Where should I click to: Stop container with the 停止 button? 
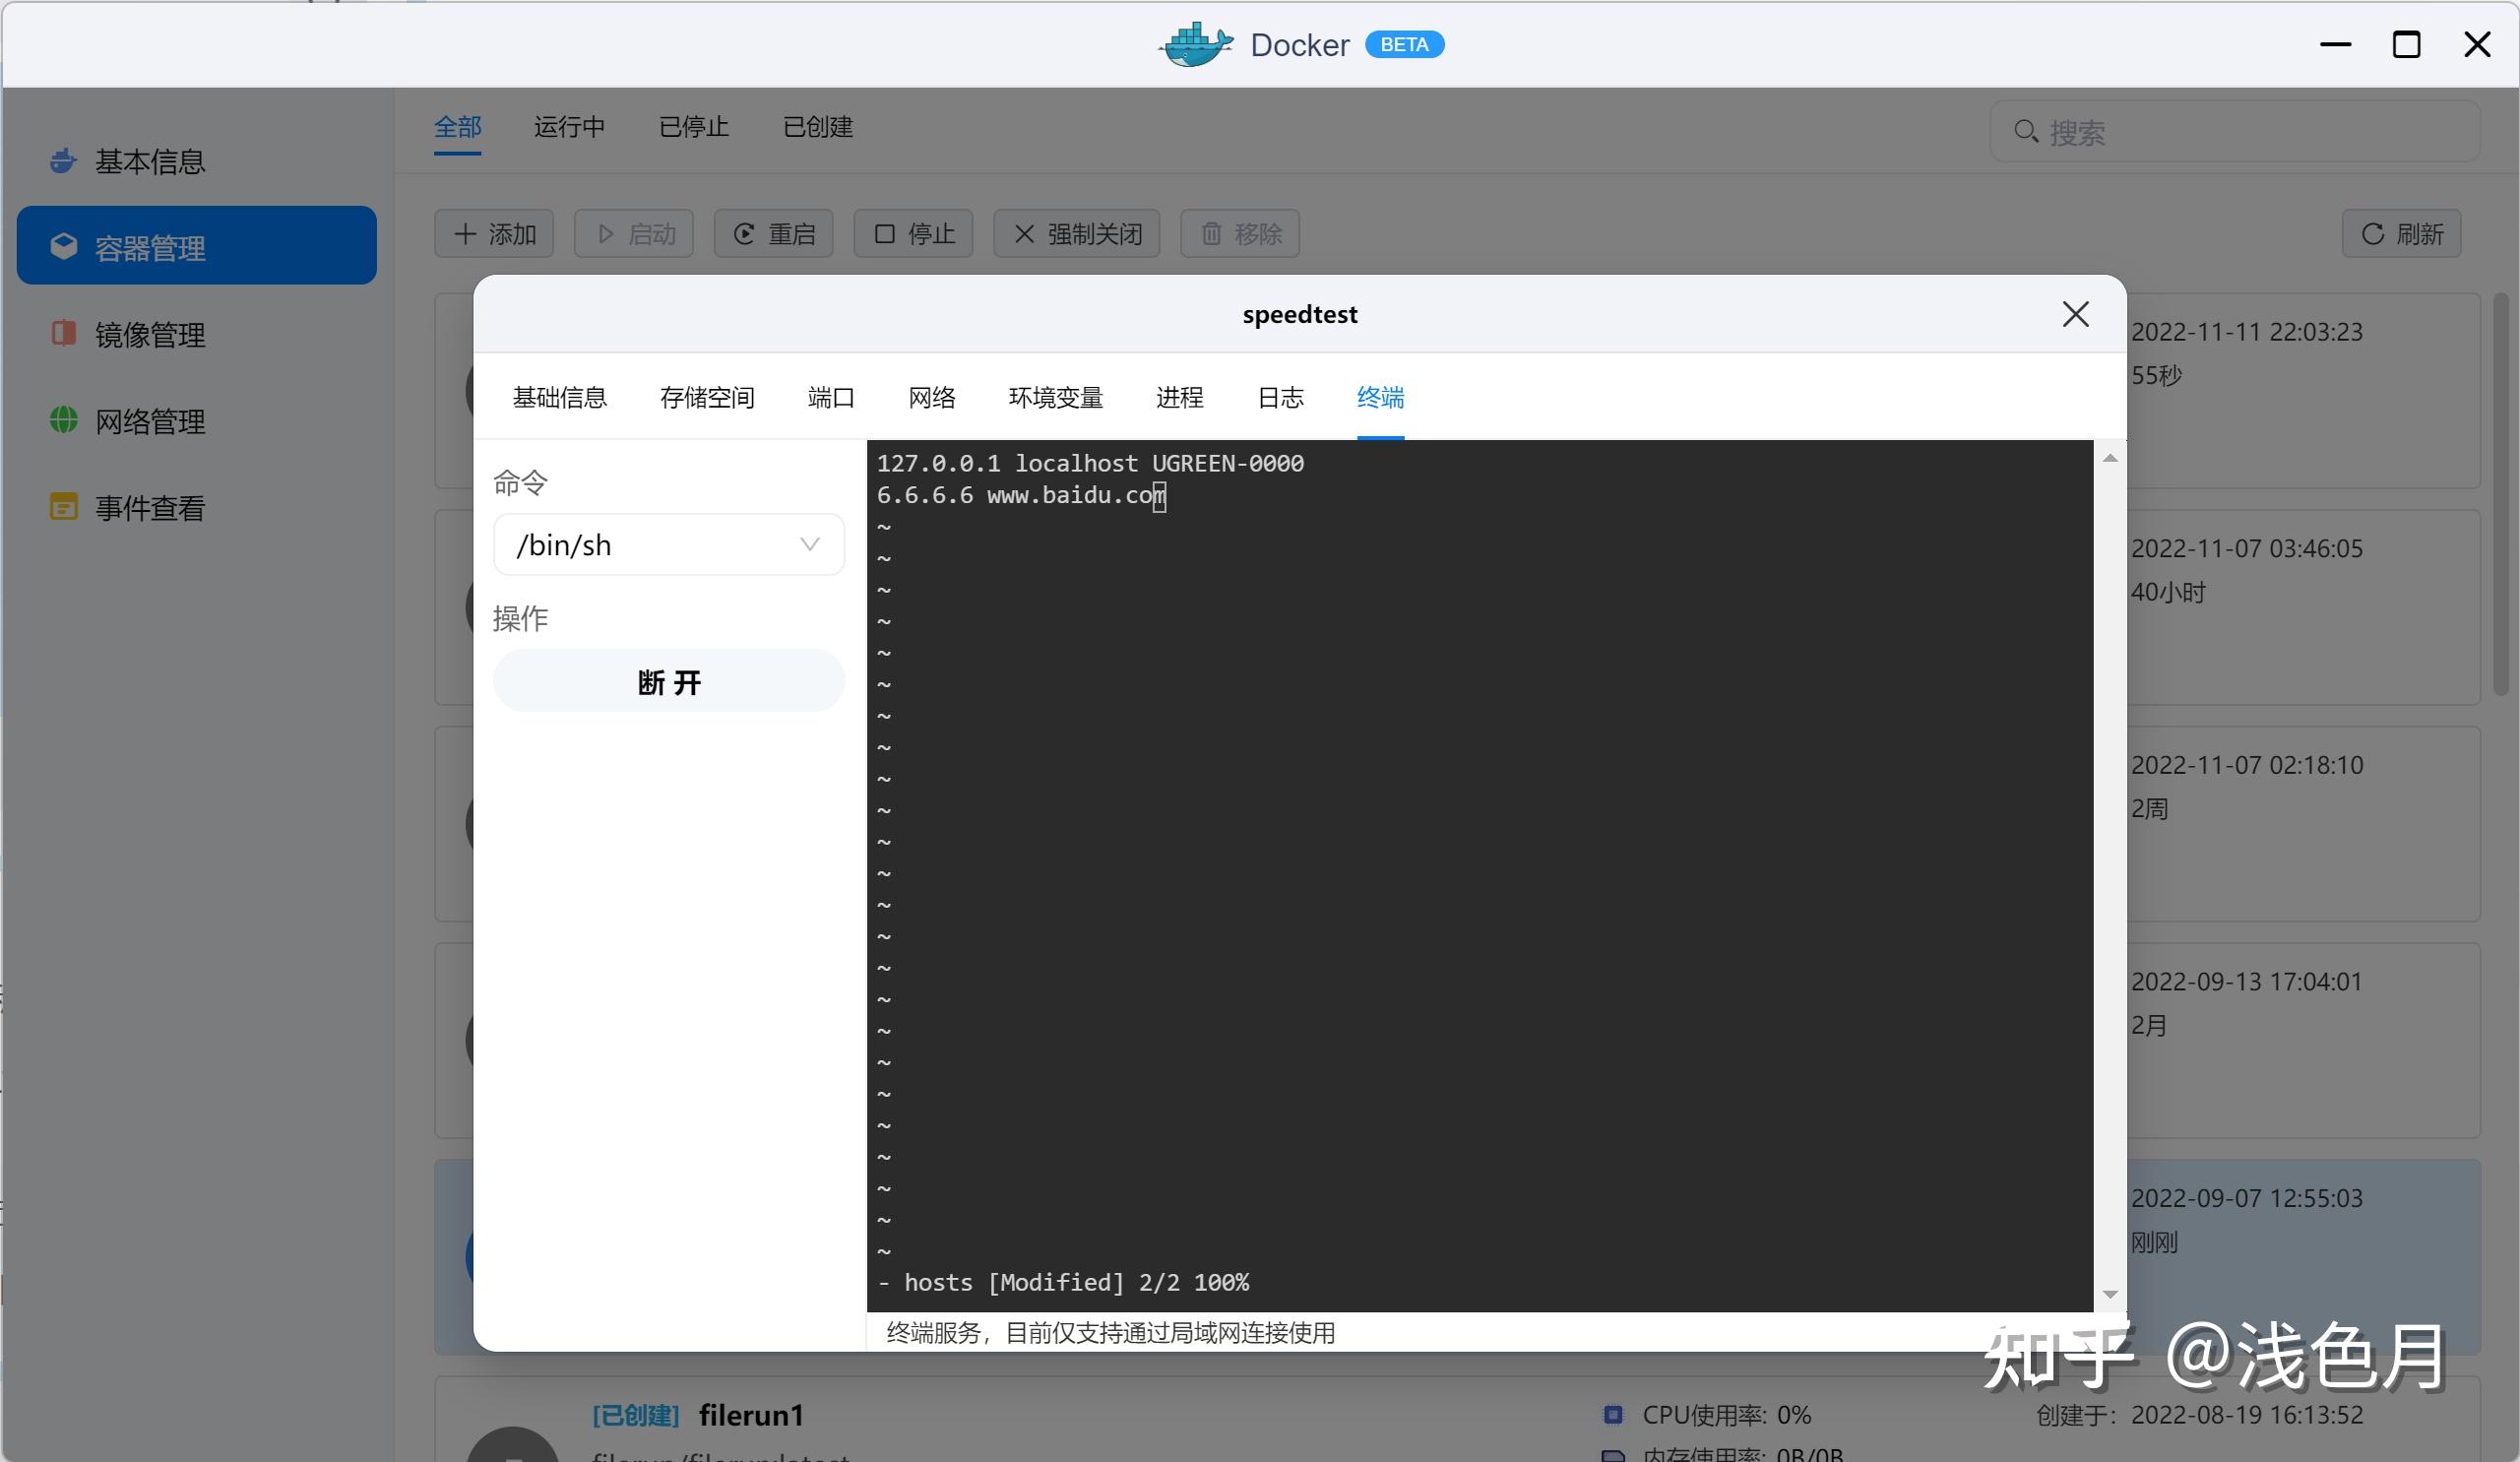911,233
